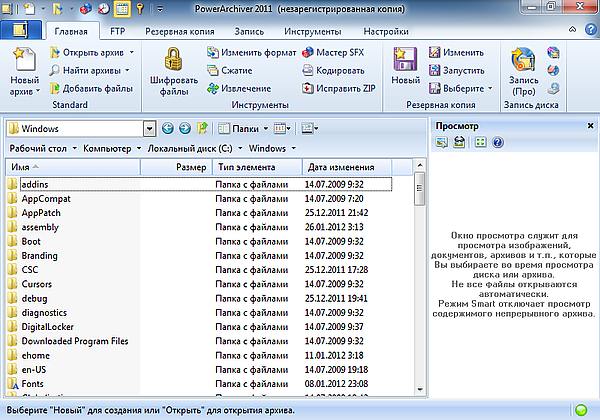The width and height of the screenshot is (600, 420).
Task: Switch to the FTP ribbon tab
Action: point(118,32)
